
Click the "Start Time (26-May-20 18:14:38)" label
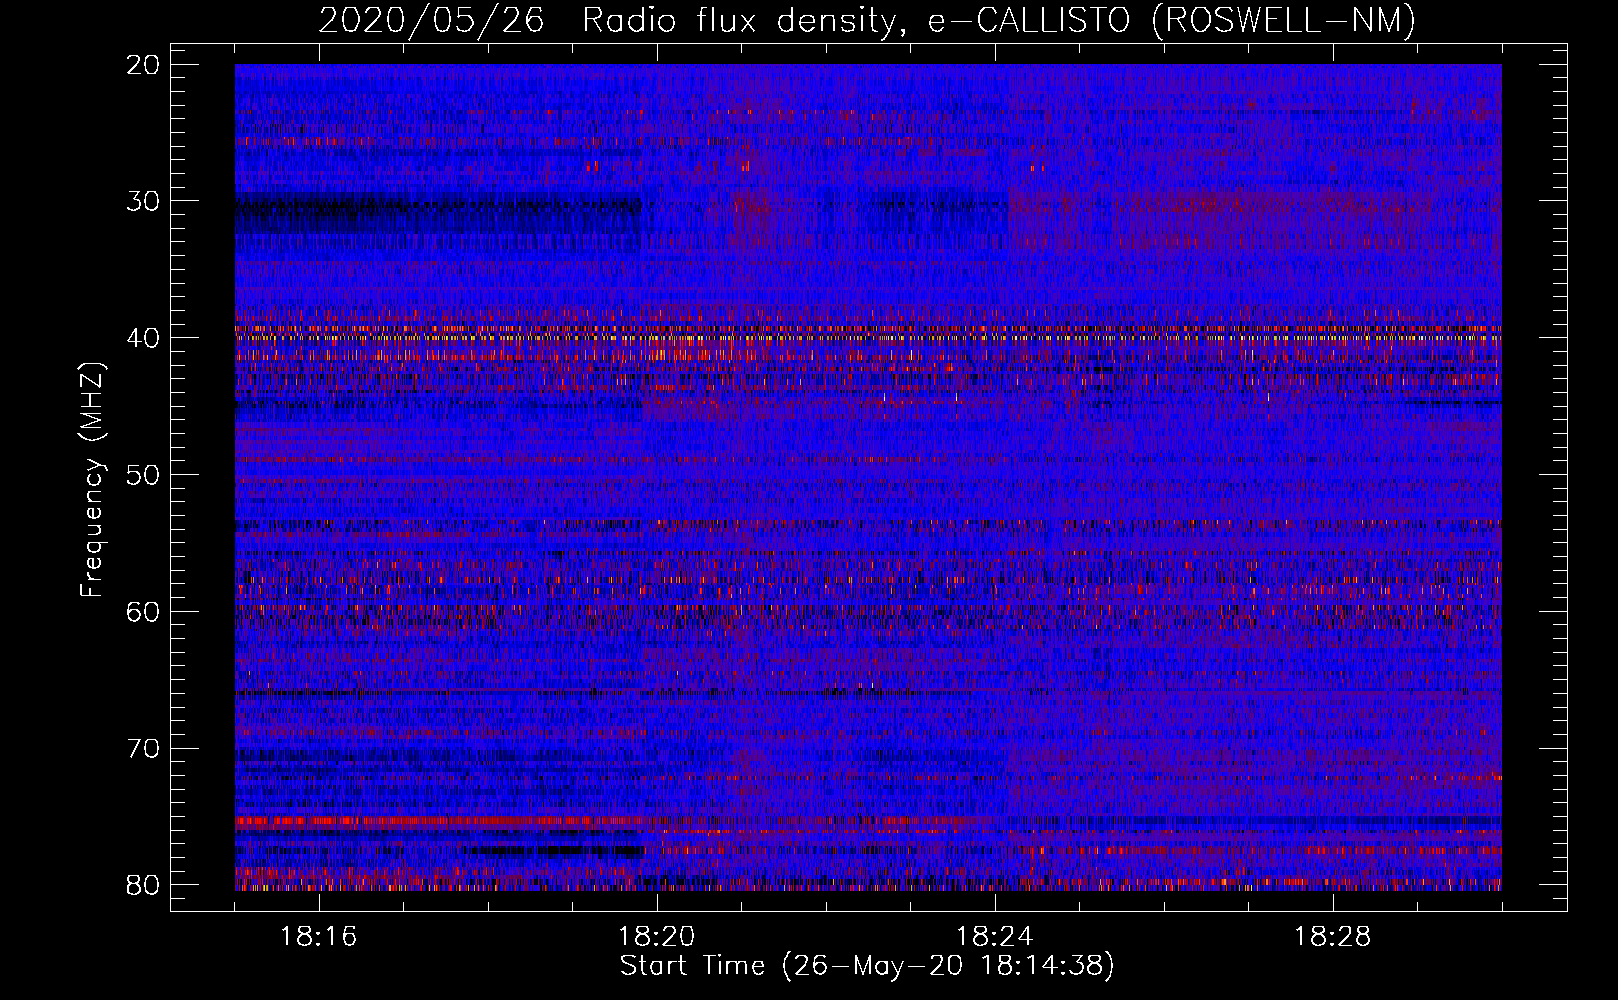(x=867, y=966)
